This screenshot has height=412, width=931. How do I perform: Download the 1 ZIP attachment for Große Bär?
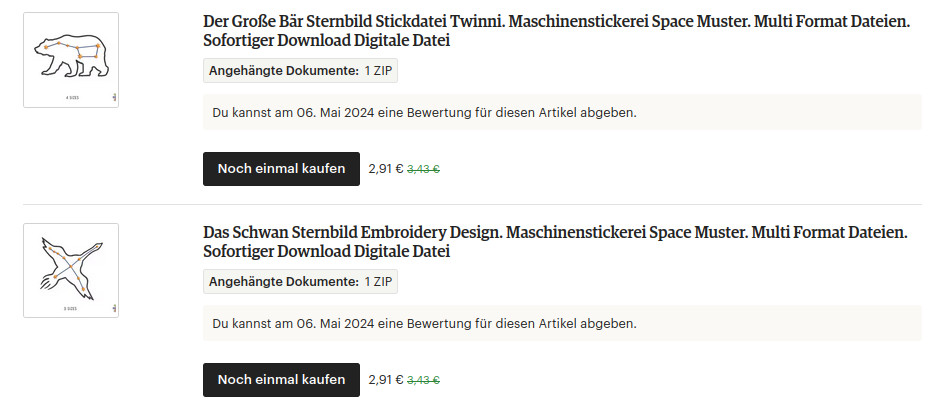coord(300,71)
